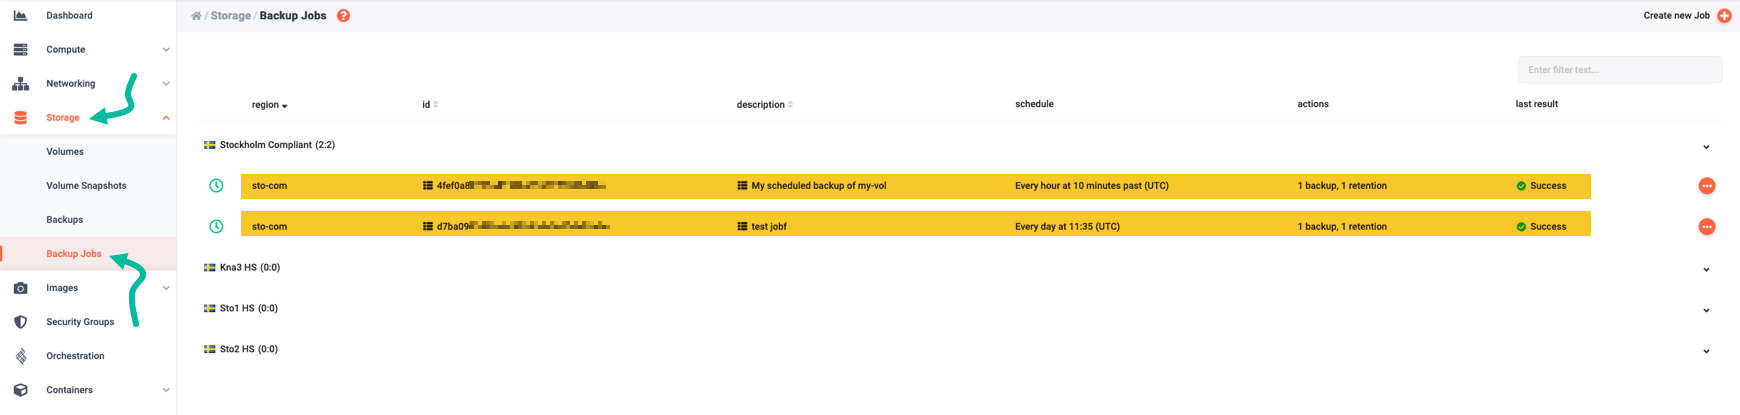
Task: Open the red actions menu for test jobf
Action: (1707, 227)
